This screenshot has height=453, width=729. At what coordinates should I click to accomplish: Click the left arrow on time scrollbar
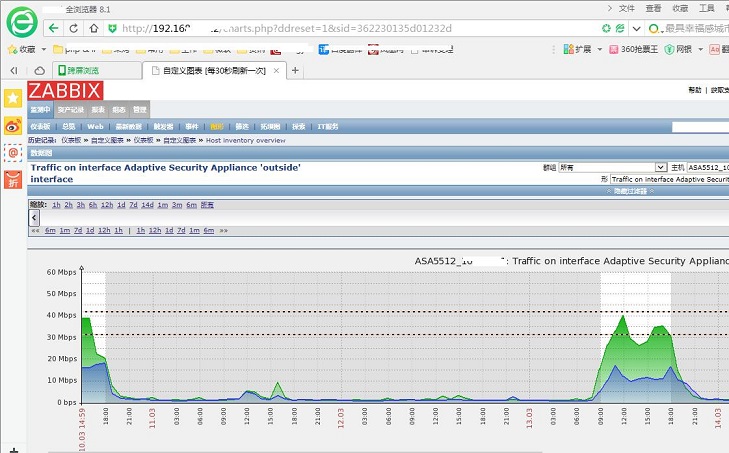(x=34, y=217)
